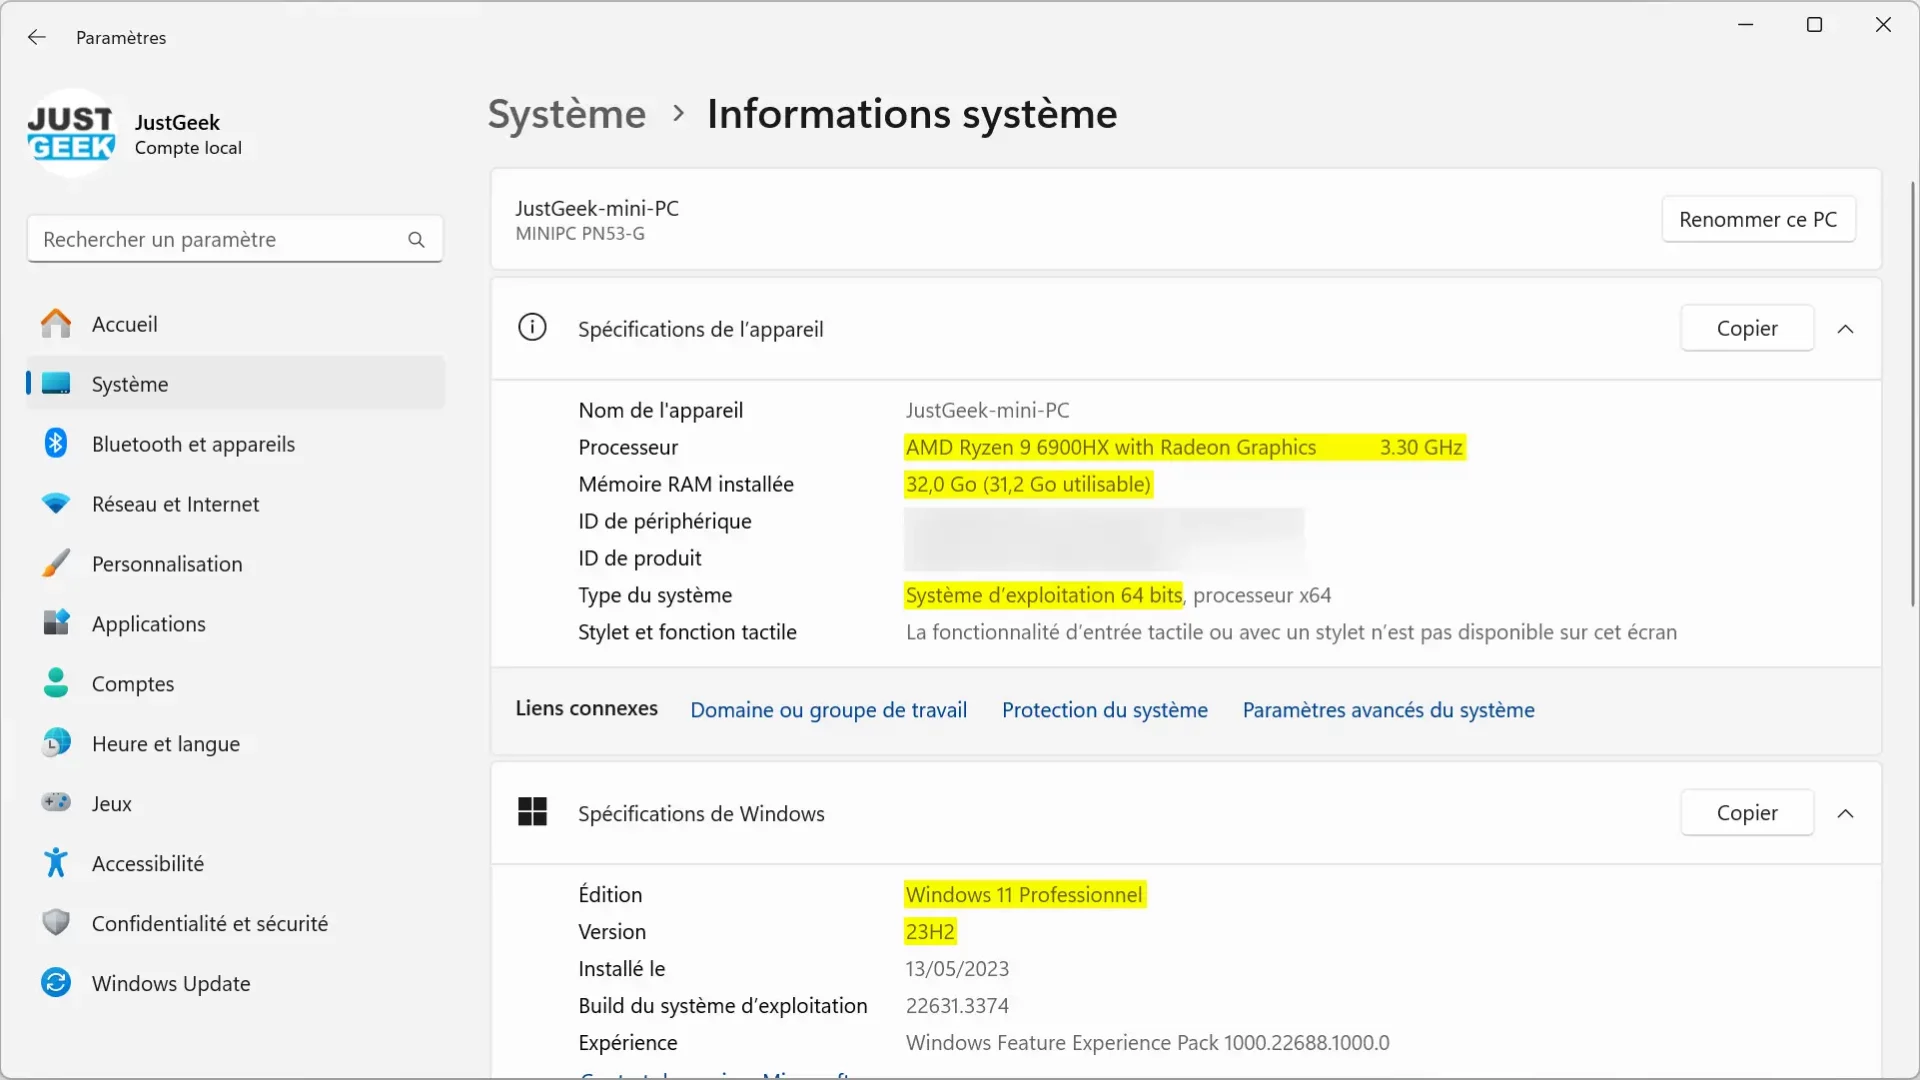Screen dimensions: 1920x1080
Task: Click the Système sidebar icon
Action: tap(54, 384)
